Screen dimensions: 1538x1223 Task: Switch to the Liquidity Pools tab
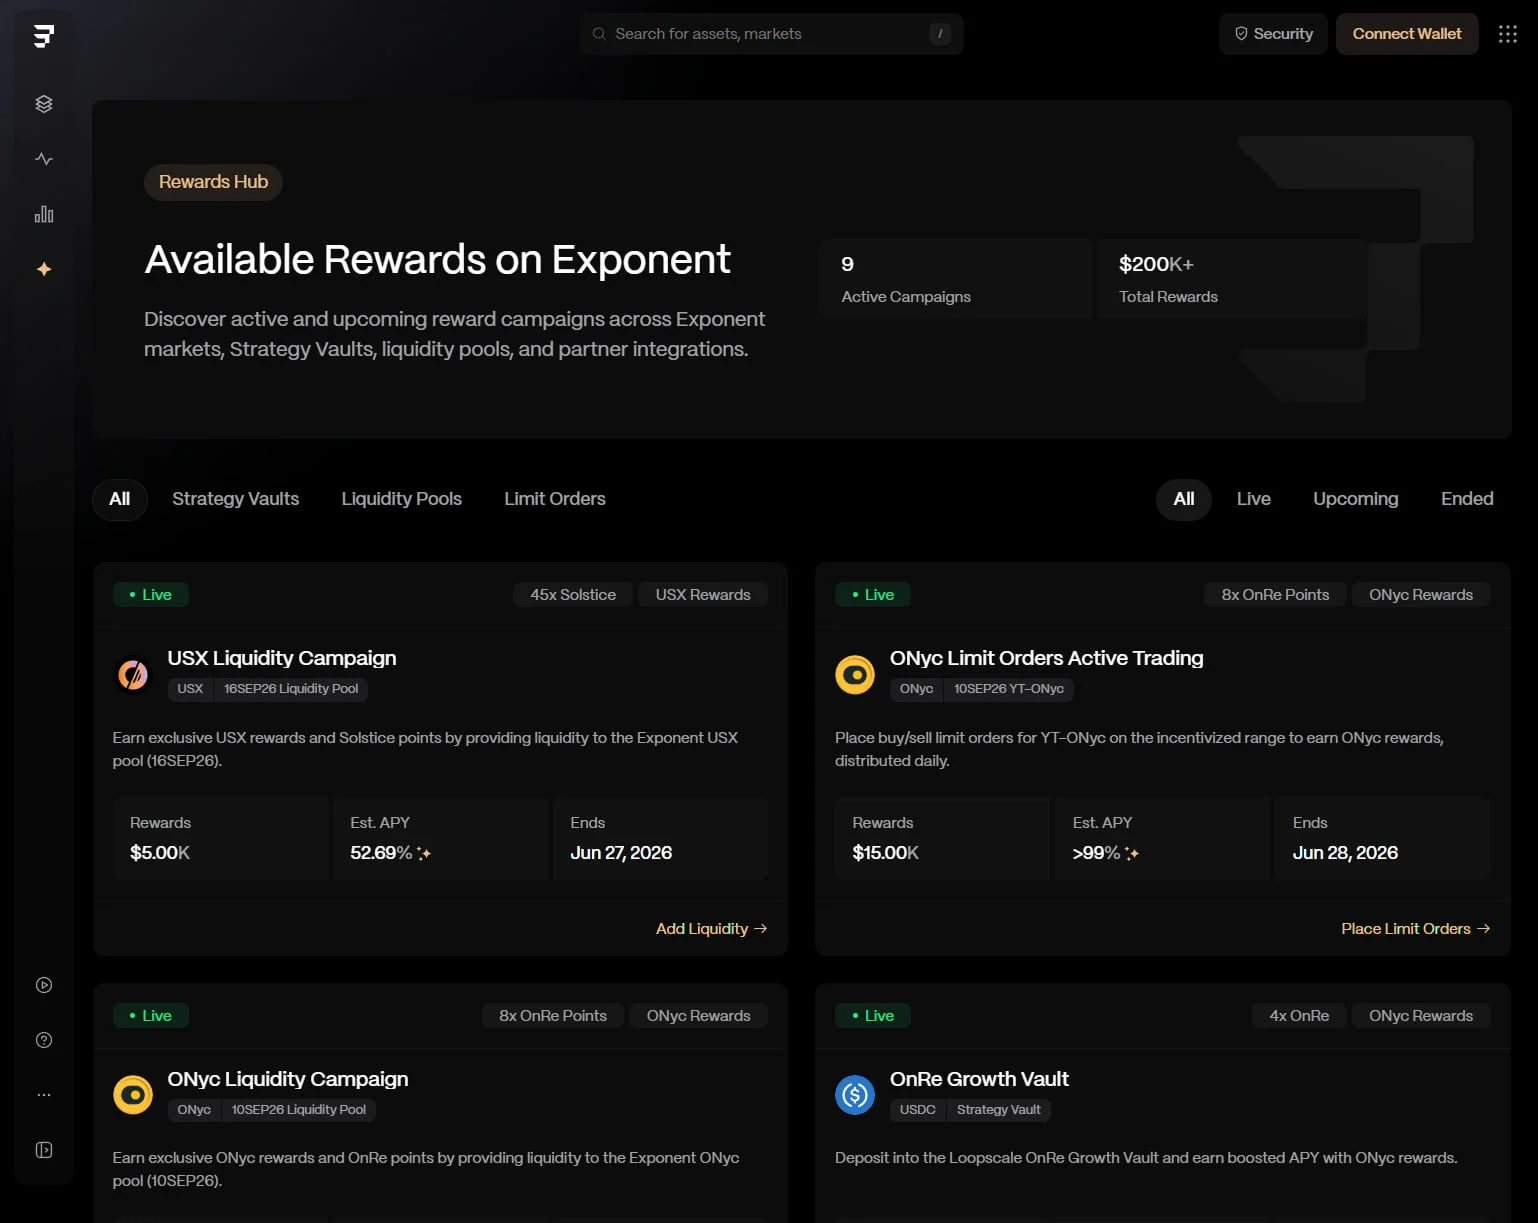(x=402, y=499)
